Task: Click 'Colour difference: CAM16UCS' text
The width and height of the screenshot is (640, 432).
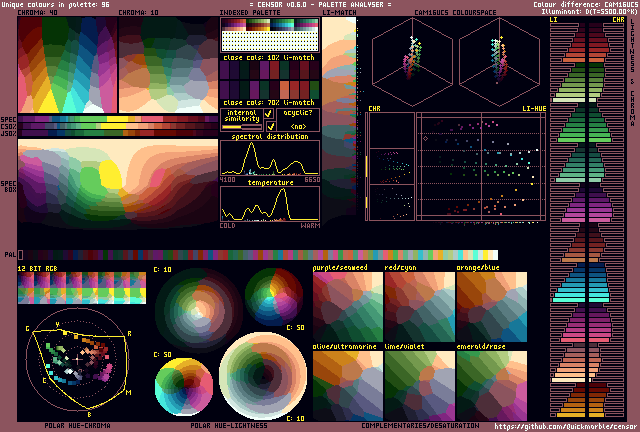Action: pyautogui.click(x=585, y=4)
